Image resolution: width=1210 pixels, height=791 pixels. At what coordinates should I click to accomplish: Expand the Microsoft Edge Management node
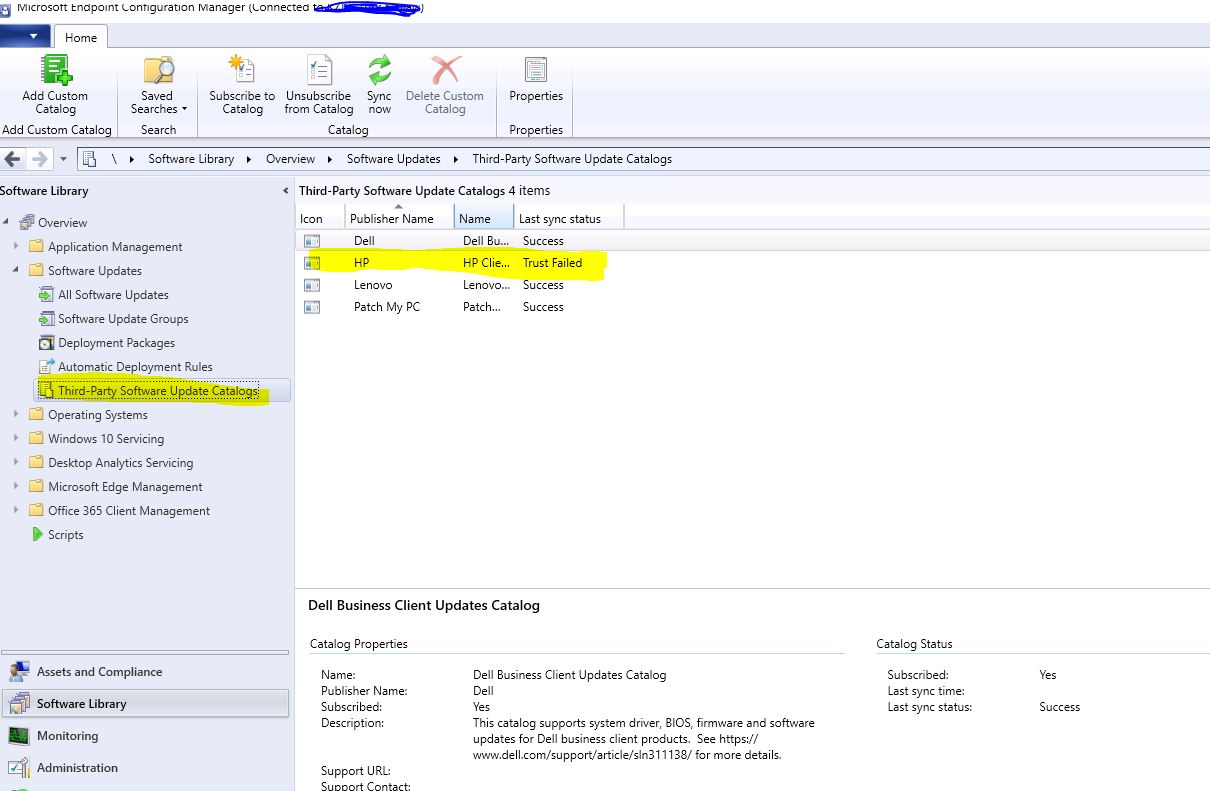[16, 486]
